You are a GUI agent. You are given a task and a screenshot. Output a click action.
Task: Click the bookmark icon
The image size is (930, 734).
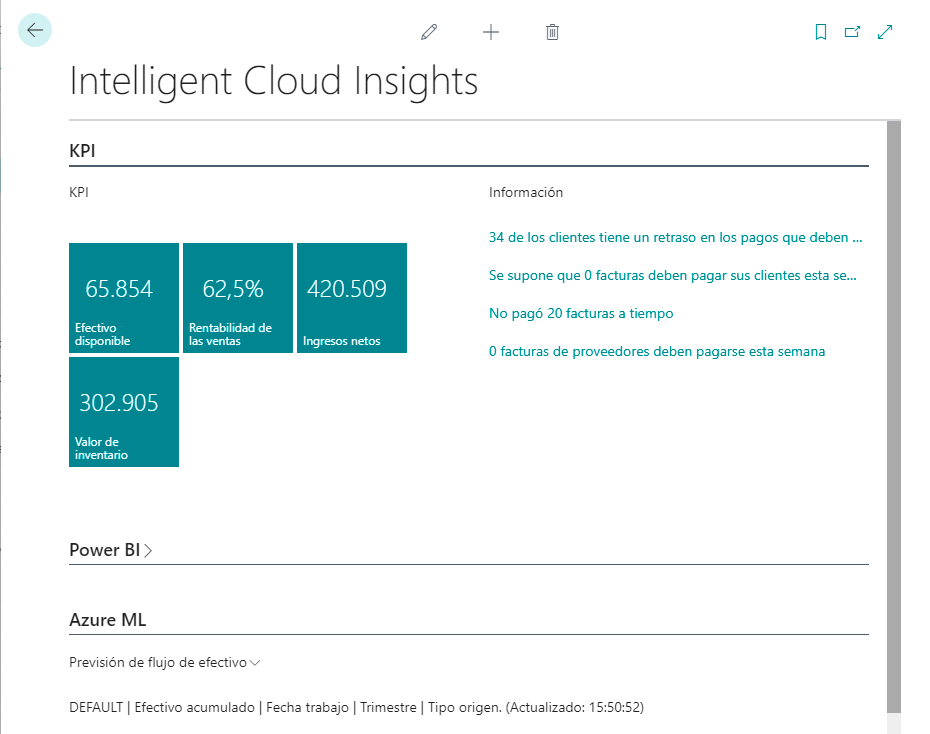tap(821, 32)
